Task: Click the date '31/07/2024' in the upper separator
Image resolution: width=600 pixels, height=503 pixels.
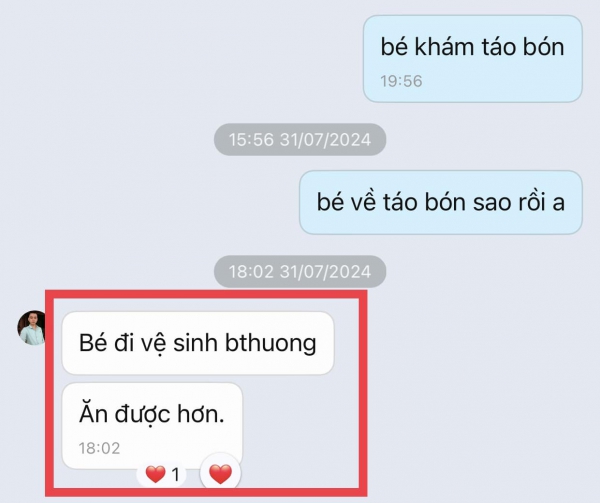Action: (x=325, y=140)
